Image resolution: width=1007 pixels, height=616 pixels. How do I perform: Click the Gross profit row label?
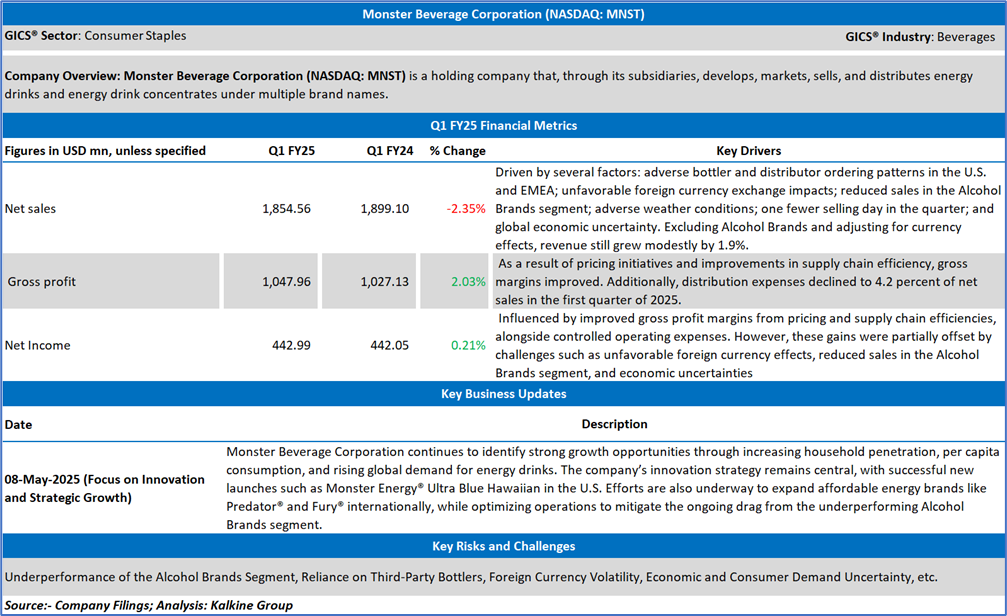(x=42, y=282)
